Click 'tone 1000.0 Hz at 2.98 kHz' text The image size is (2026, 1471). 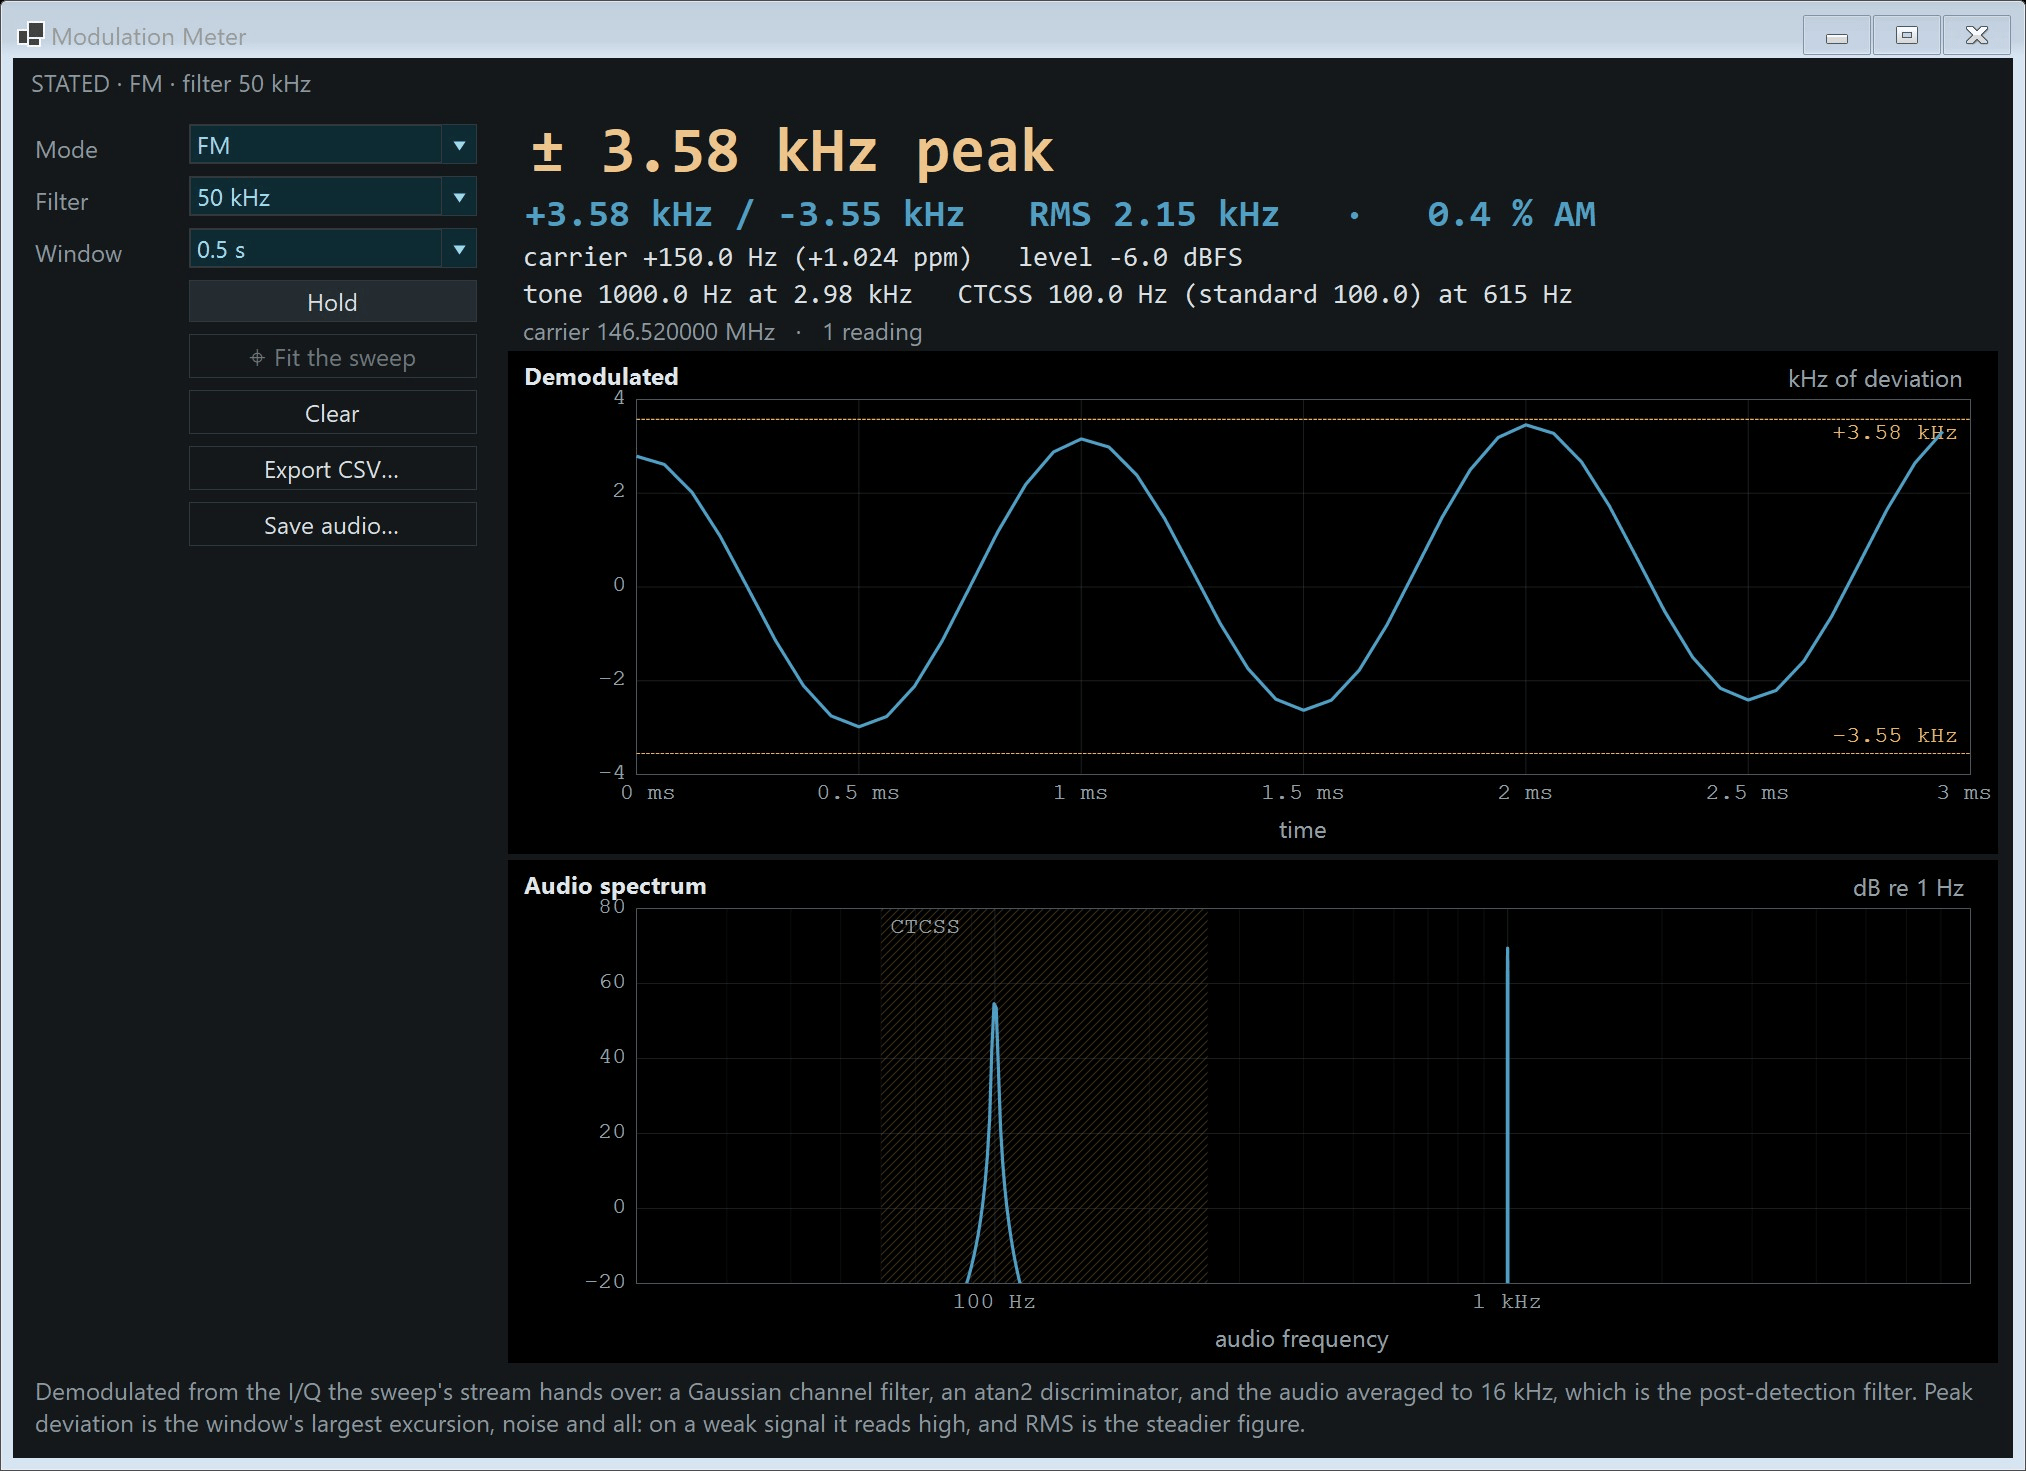(717, 294)
